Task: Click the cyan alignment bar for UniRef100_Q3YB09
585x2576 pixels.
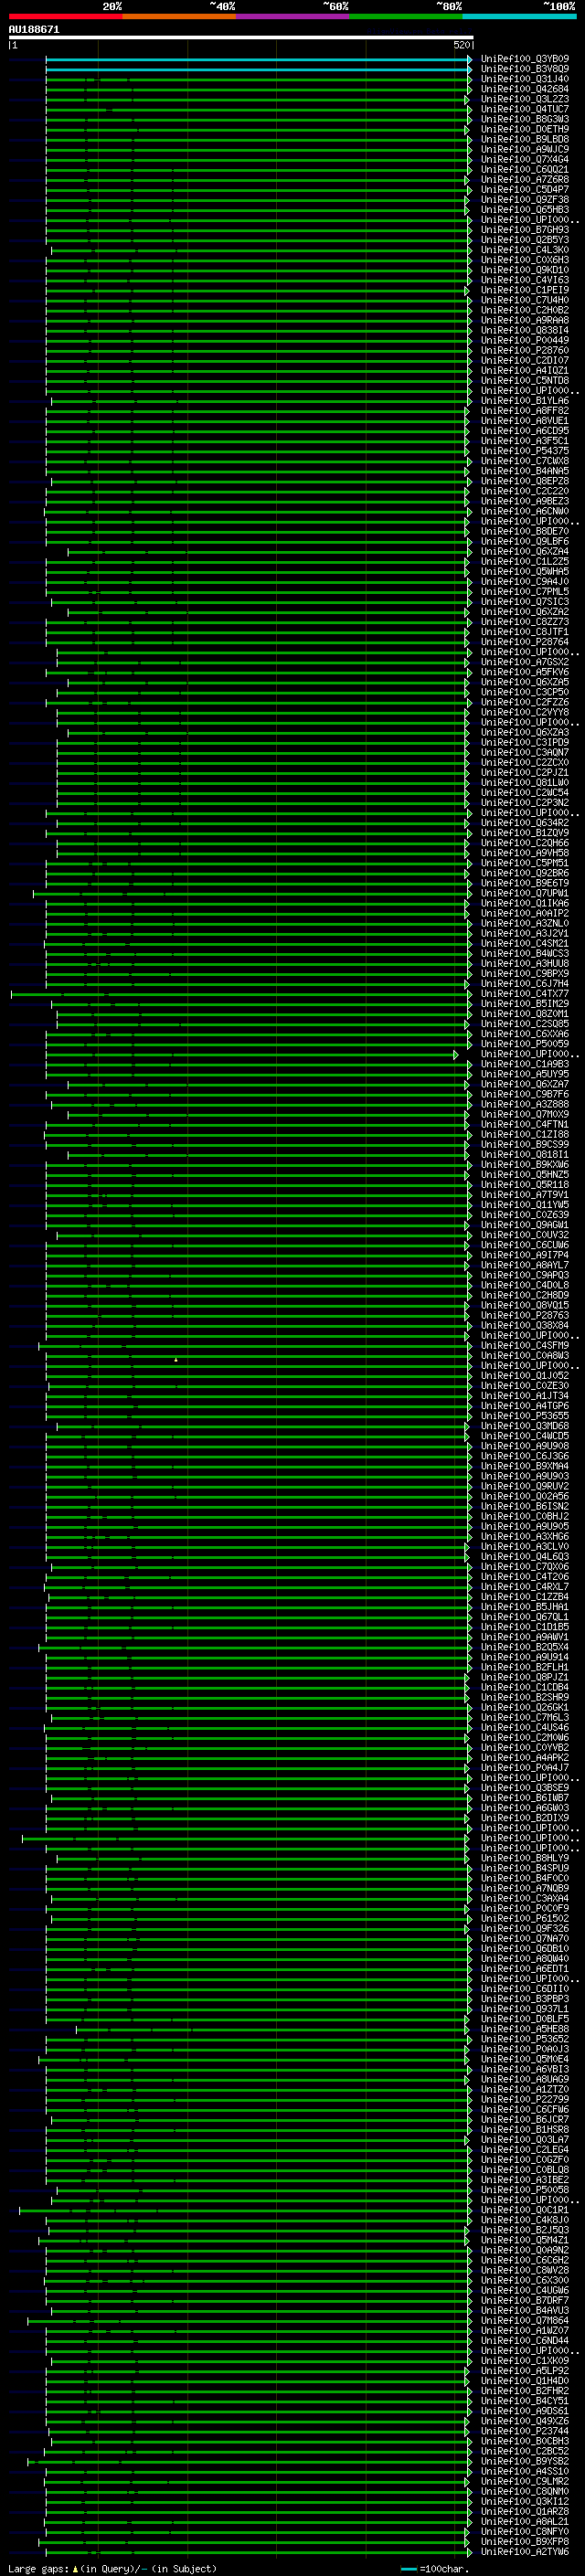Action: pyautogui.click(x=258, y=59)
